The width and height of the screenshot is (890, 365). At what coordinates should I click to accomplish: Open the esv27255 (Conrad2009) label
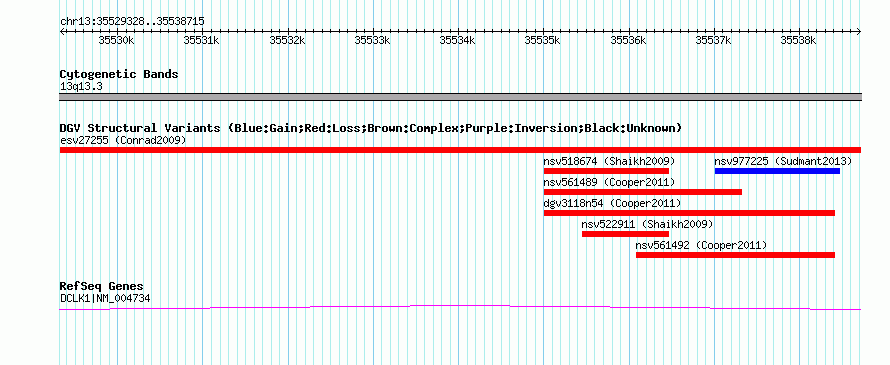[123, 140]
